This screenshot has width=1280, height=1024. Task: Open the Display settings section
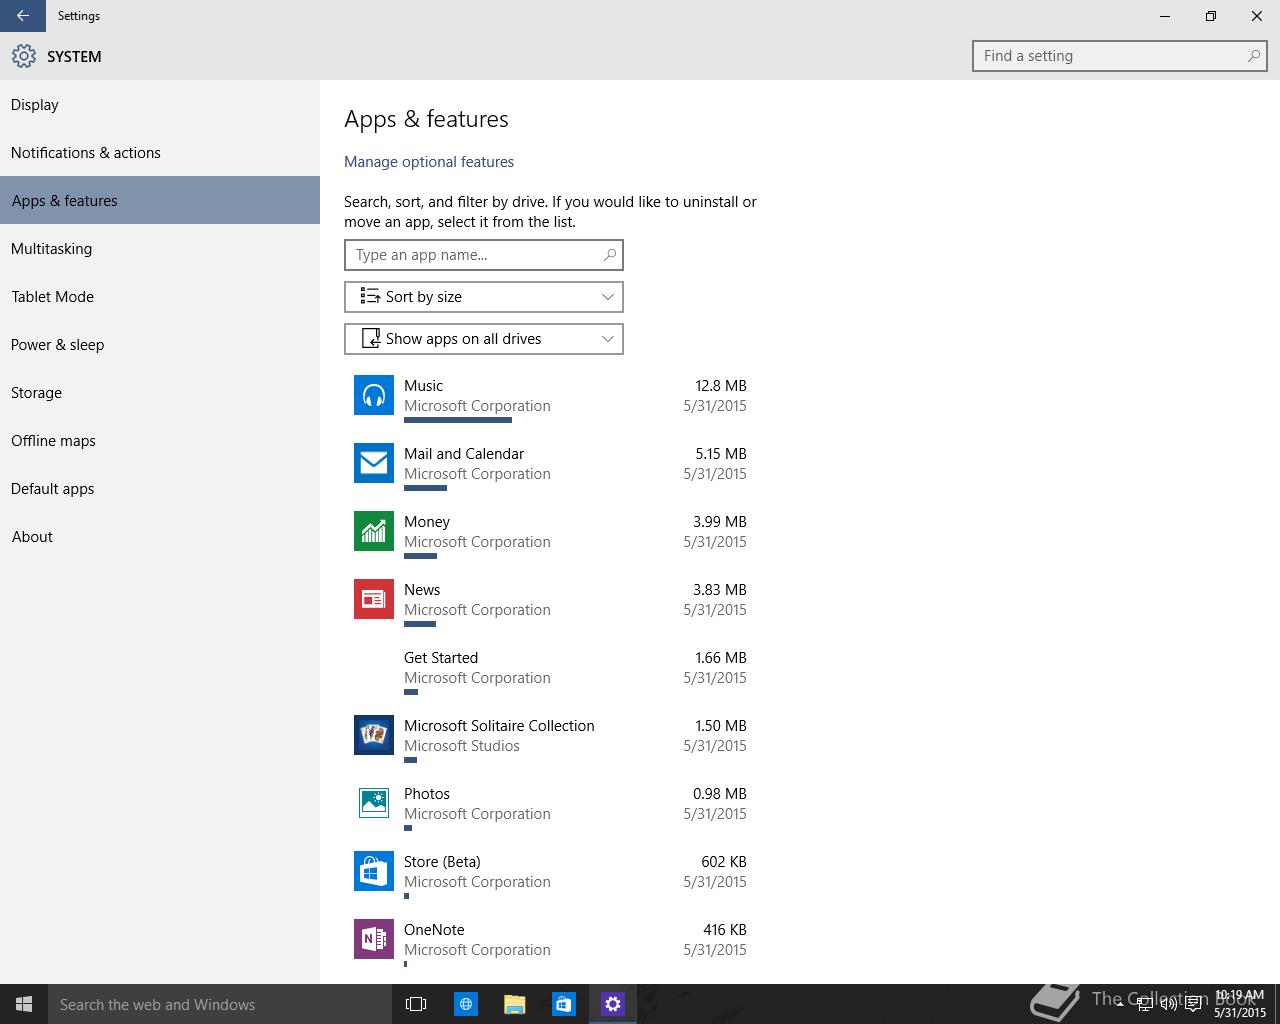pos(160,105)
